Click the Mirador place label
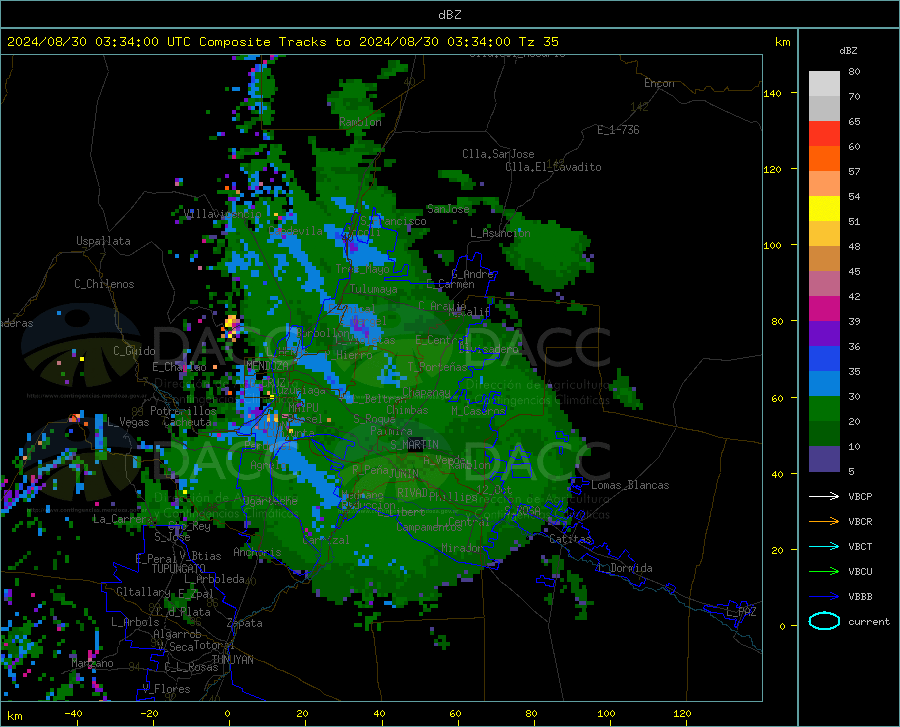The image size is (900, 727). [x=462, y=549]
